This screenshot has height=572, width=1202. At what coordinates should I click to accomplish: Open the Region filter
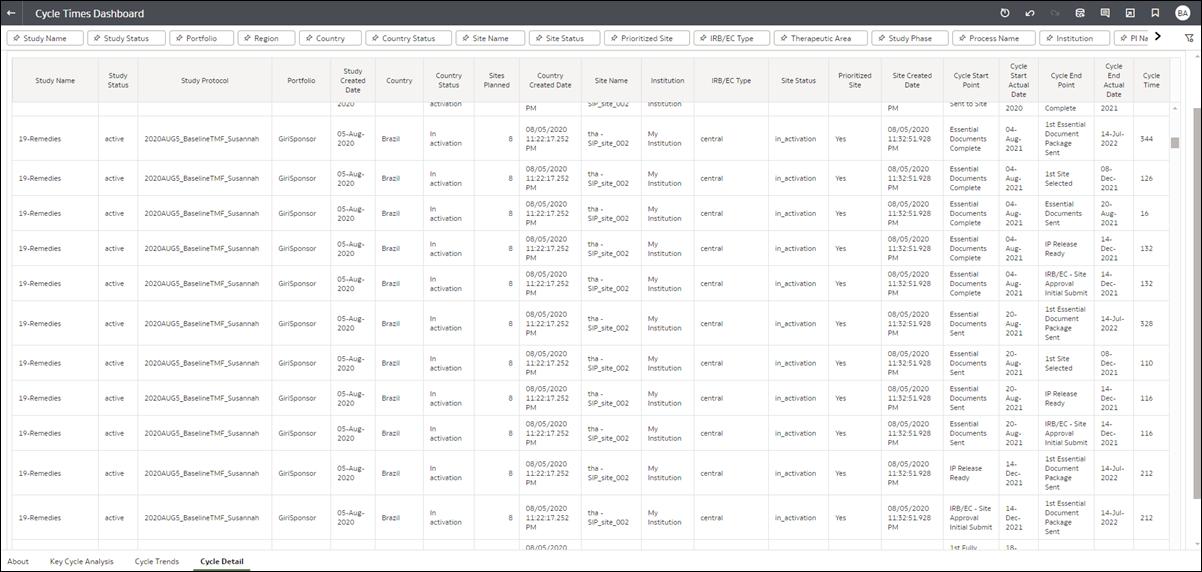[266, 38]
